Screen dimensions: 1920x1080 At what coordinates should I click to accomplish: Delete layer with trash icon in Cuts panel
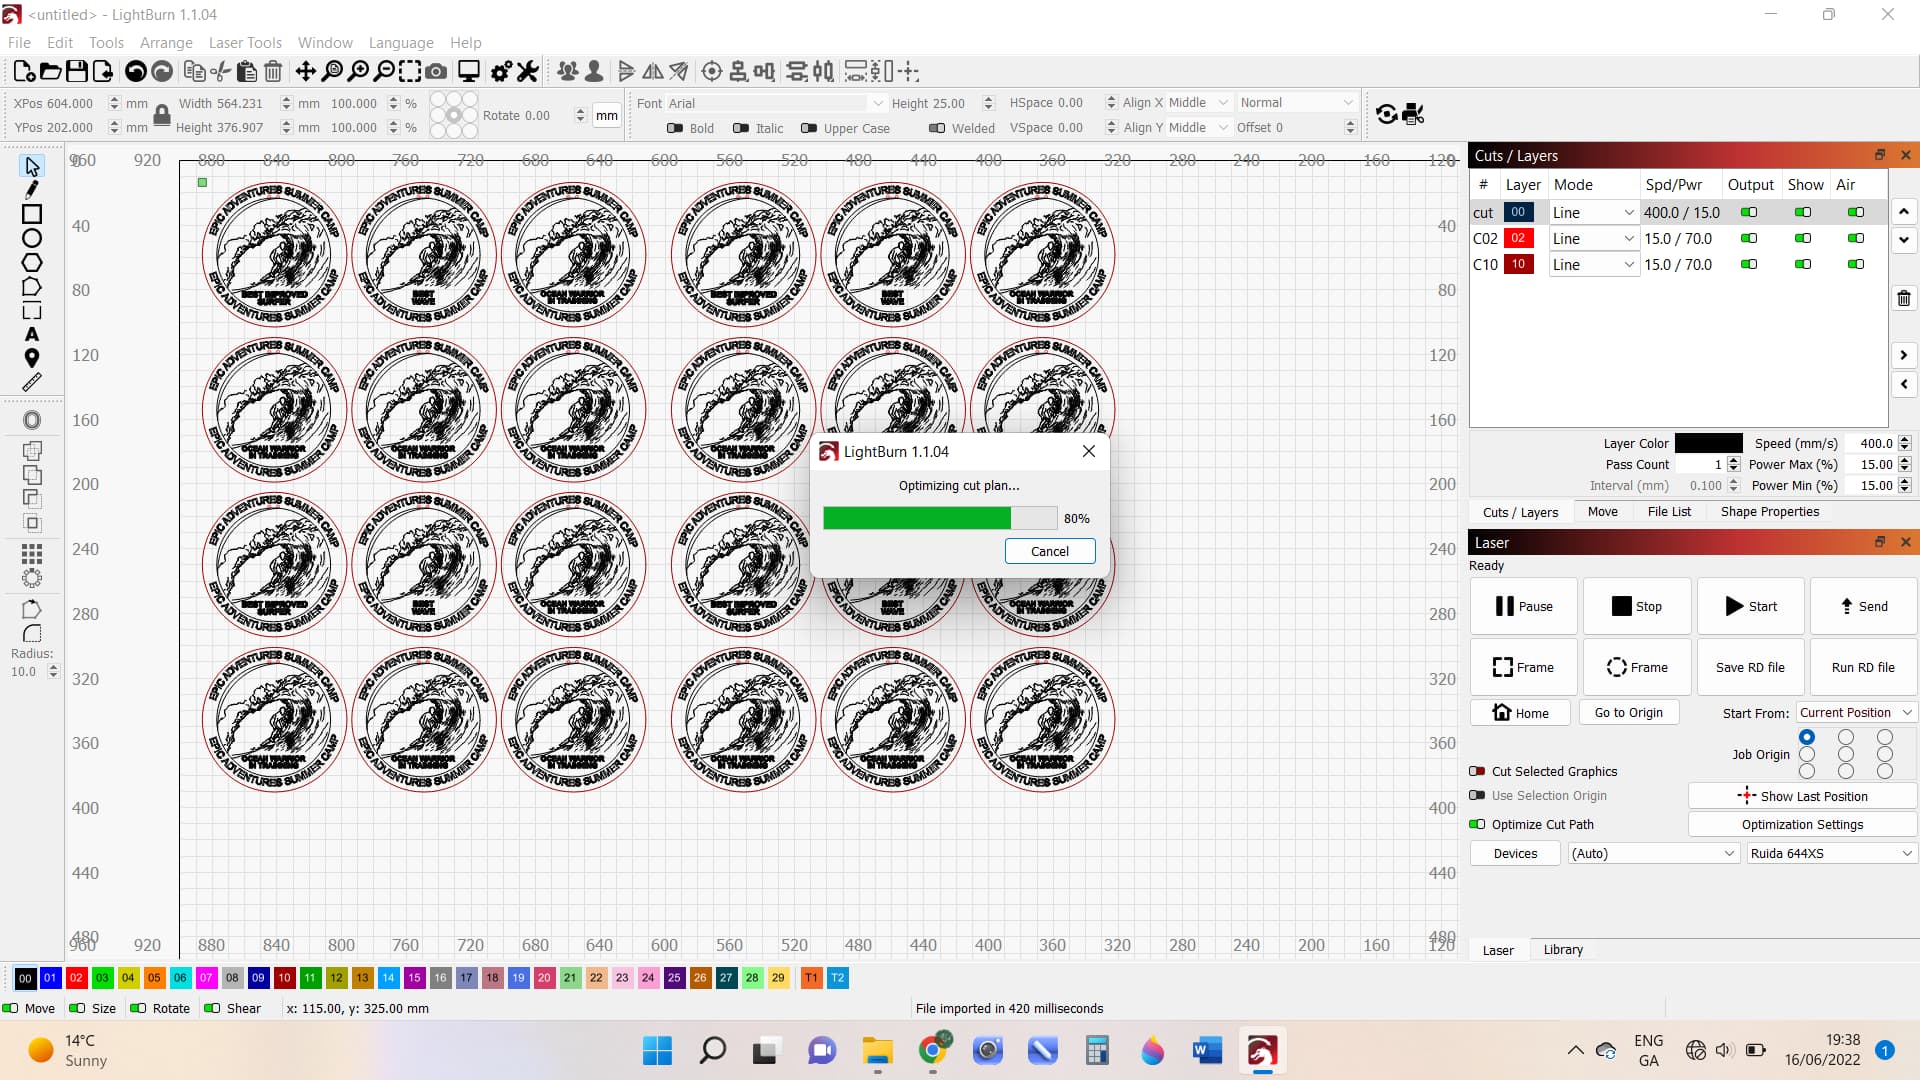click(x=1904, y=298)
